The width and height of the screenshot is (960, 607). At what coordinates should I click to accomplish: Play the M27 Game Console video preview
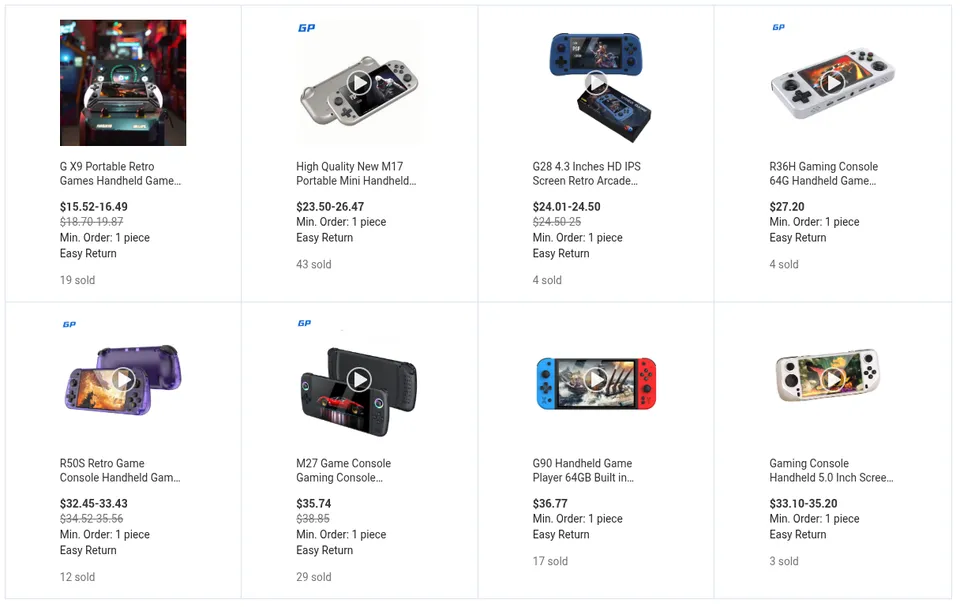click(x=357, y=377)
